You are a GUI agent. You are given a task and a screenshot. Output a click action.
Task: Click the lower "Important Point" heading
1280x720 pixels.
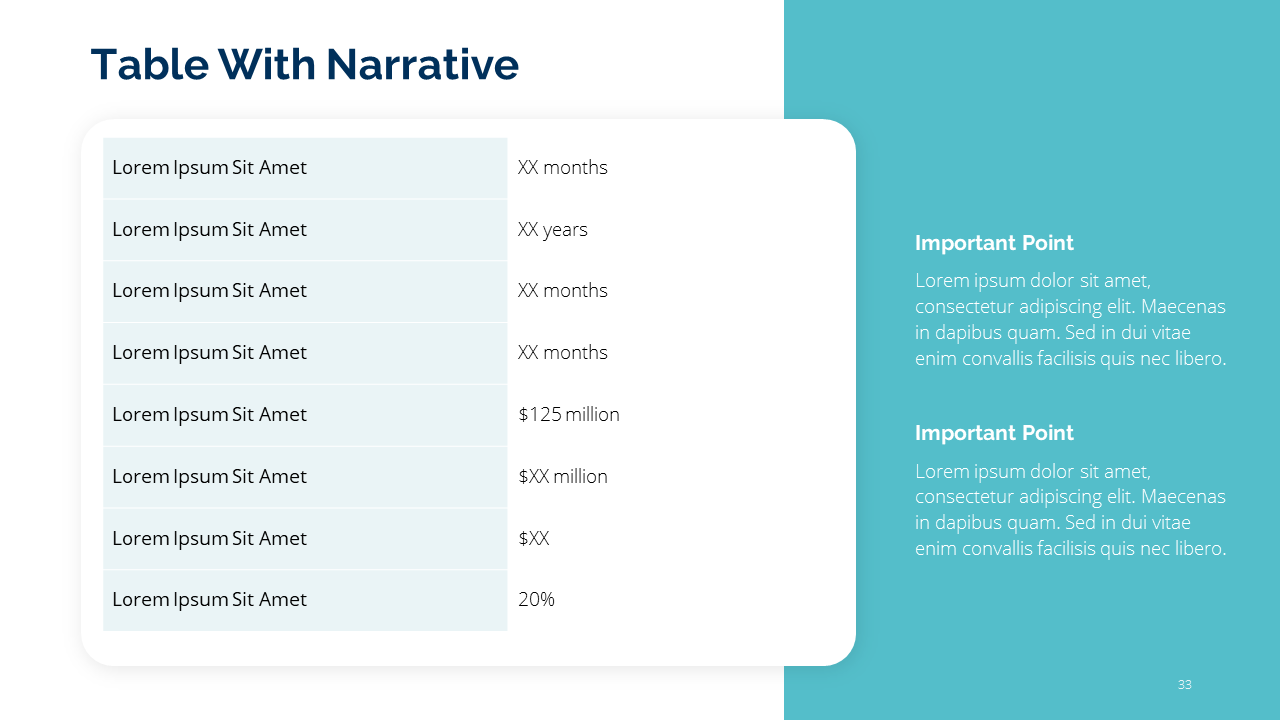[994, 433]
